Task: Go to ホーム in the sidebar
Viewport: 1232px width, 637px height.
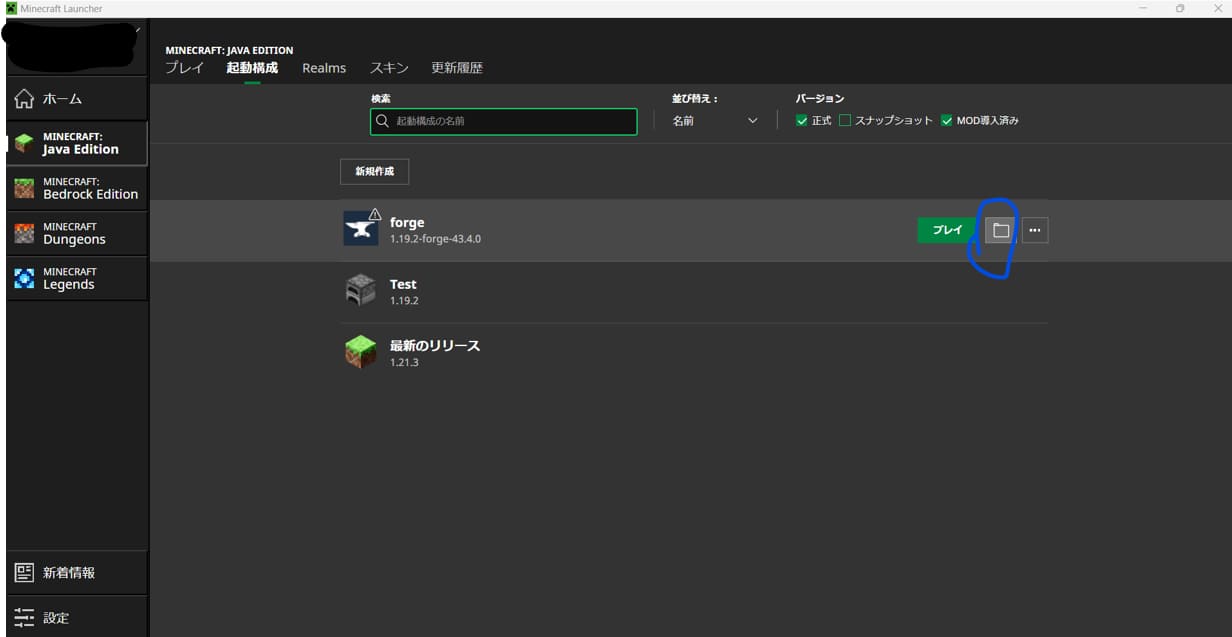Action: (77, 99)
